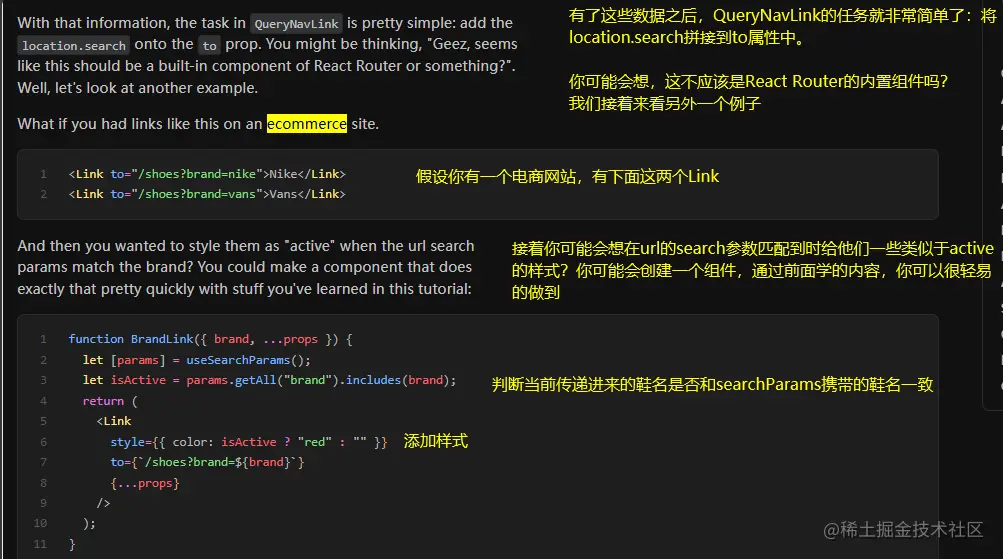The image size is (1003, 559).
Task: Click the inline code 'to' prop
Action: 209,45
